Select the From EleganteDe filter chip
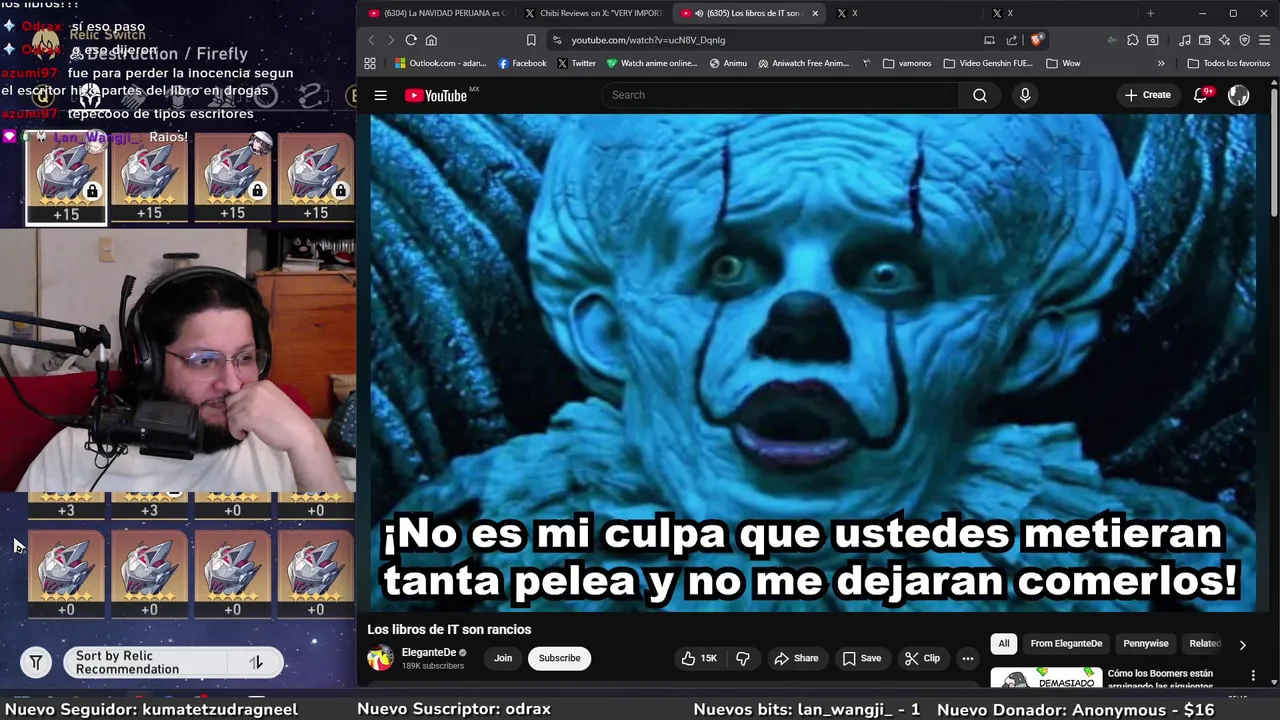 tap(1066, 644)
